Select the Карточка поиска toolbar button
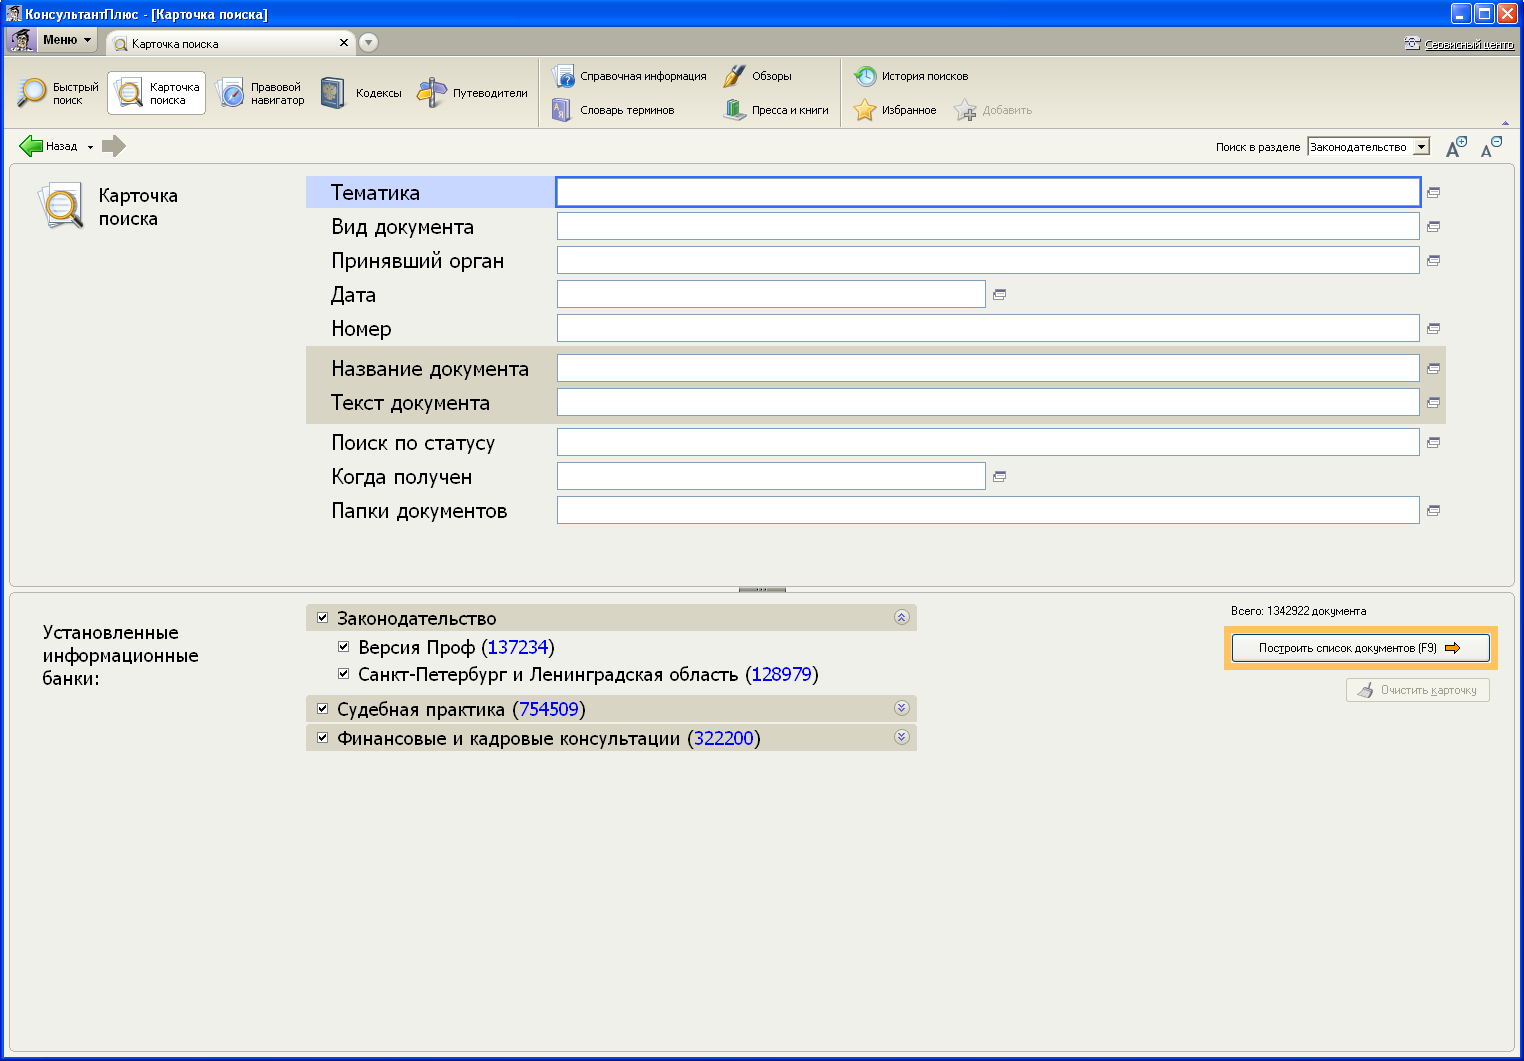 [157, 93]
